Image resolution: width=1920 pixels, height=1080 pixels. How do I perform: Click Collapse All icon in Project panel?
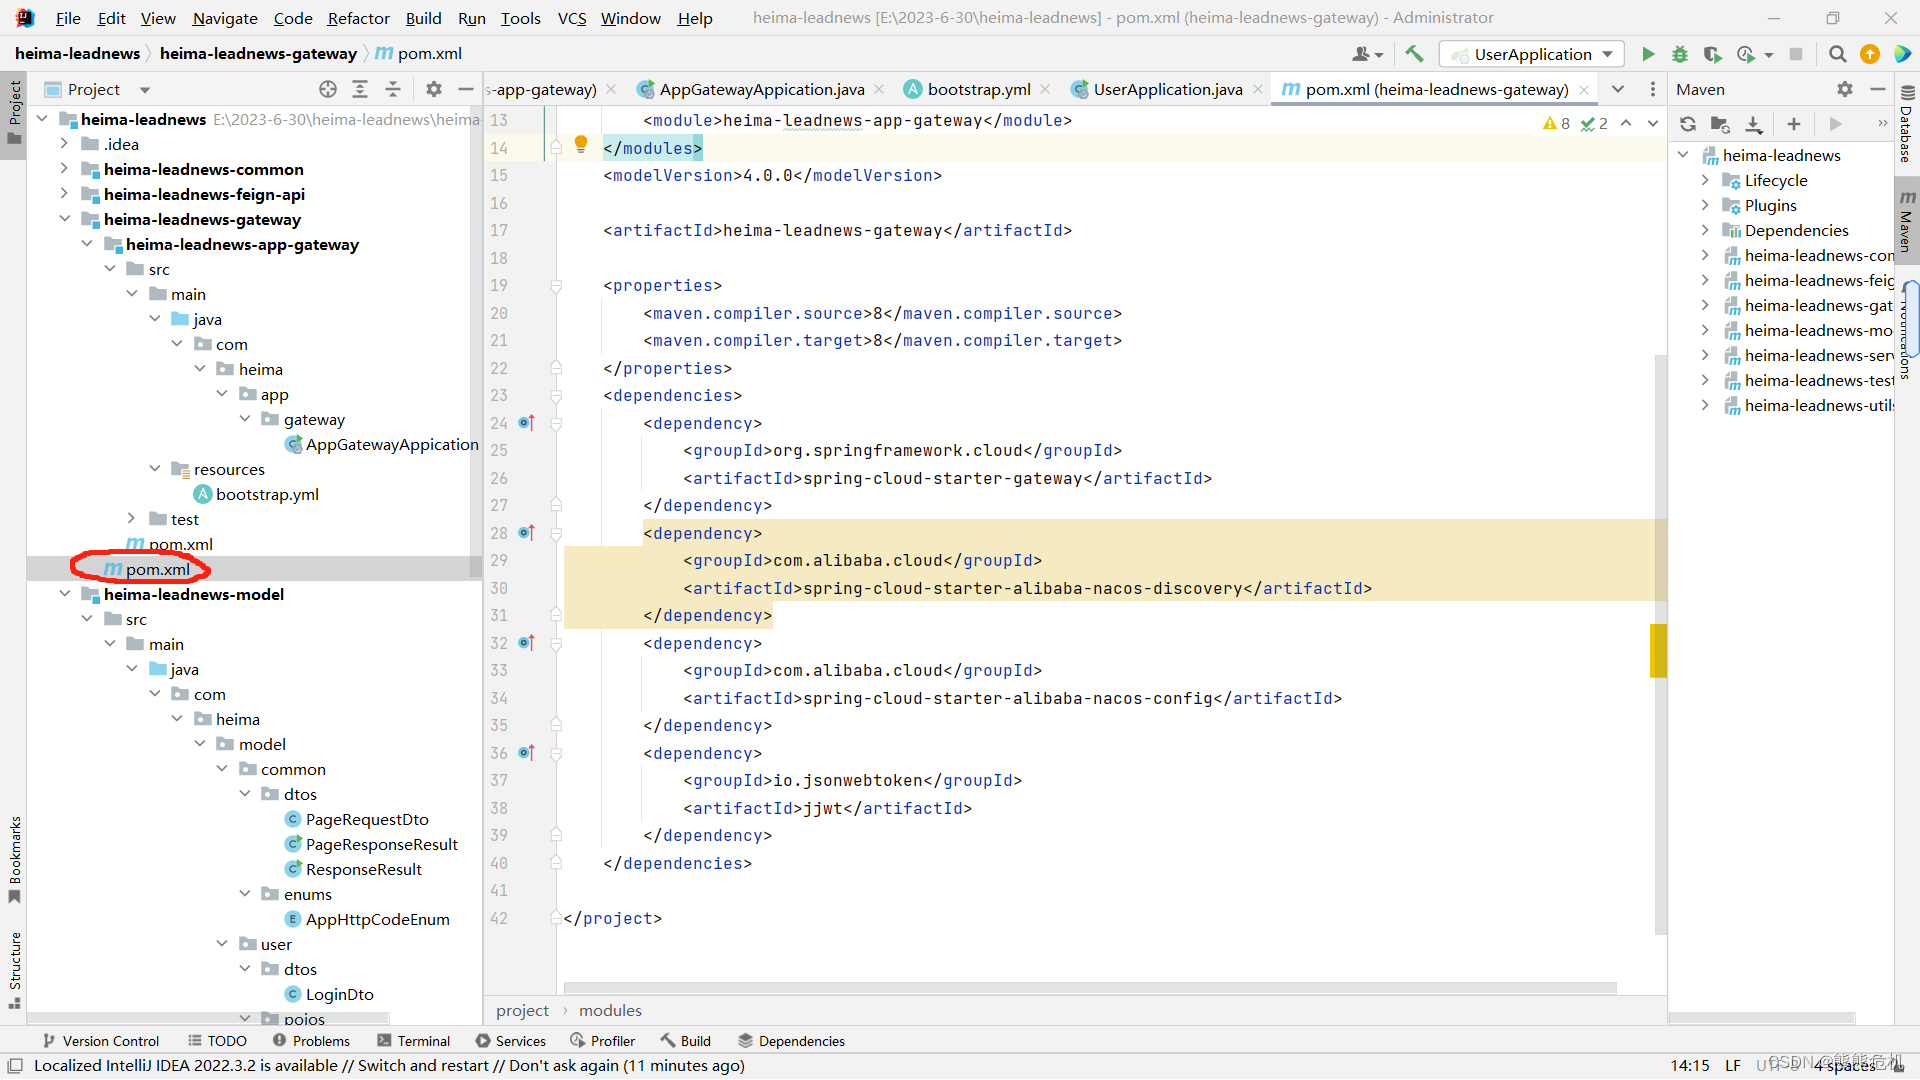393,89
